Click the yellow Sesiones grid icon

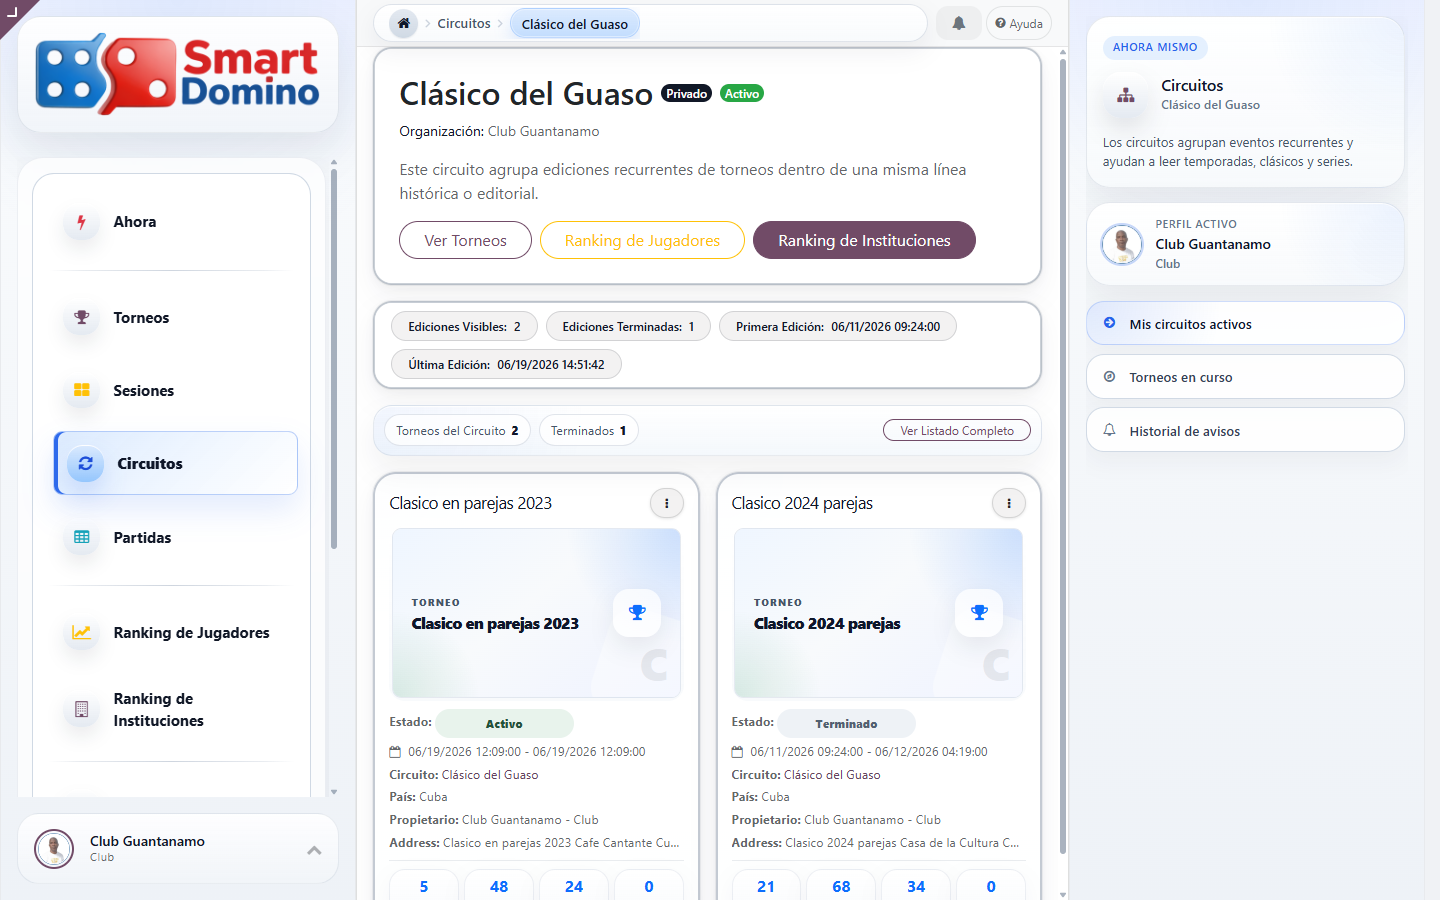(x=82, y=390)
